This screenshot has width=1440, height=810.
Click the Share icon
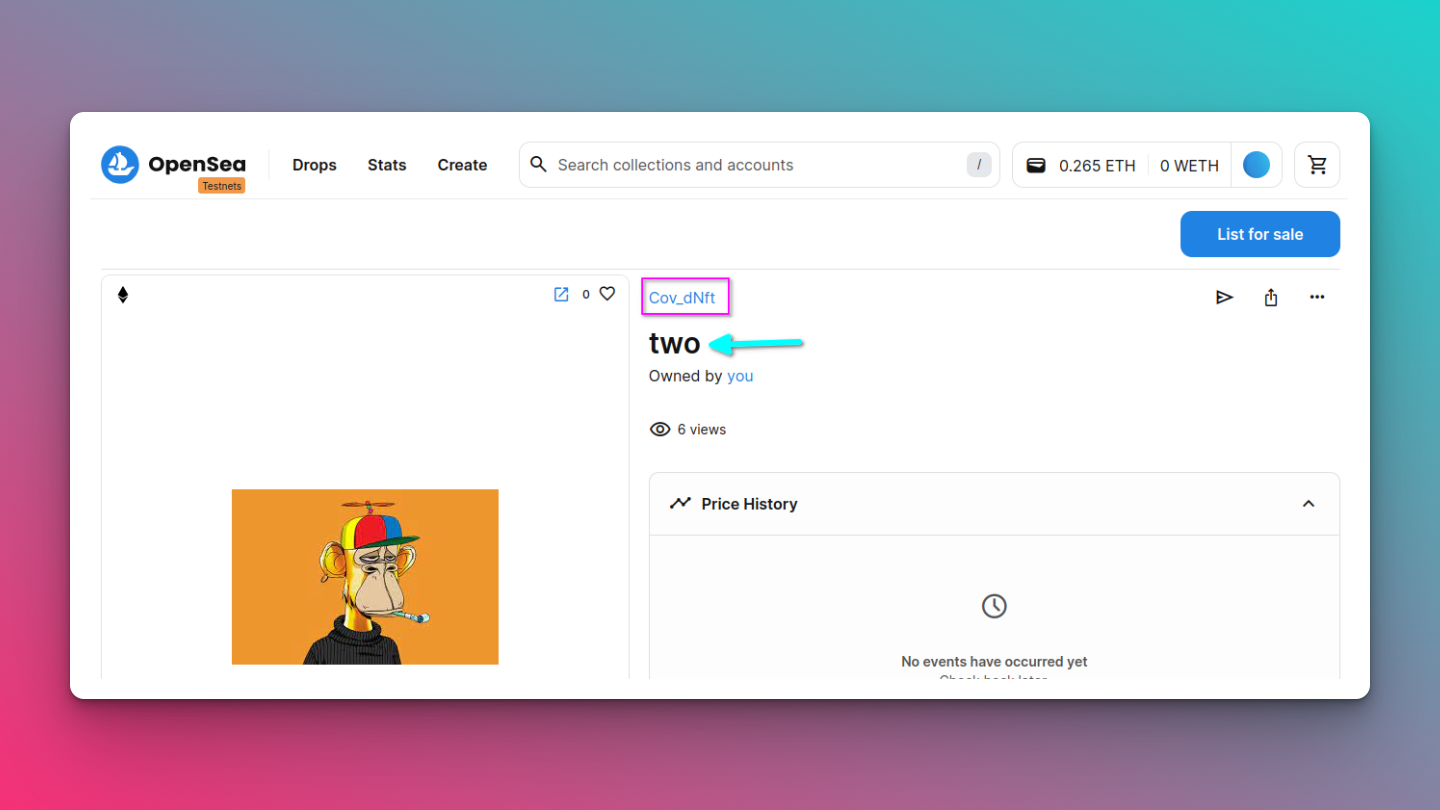click(x=1271, y=297)
